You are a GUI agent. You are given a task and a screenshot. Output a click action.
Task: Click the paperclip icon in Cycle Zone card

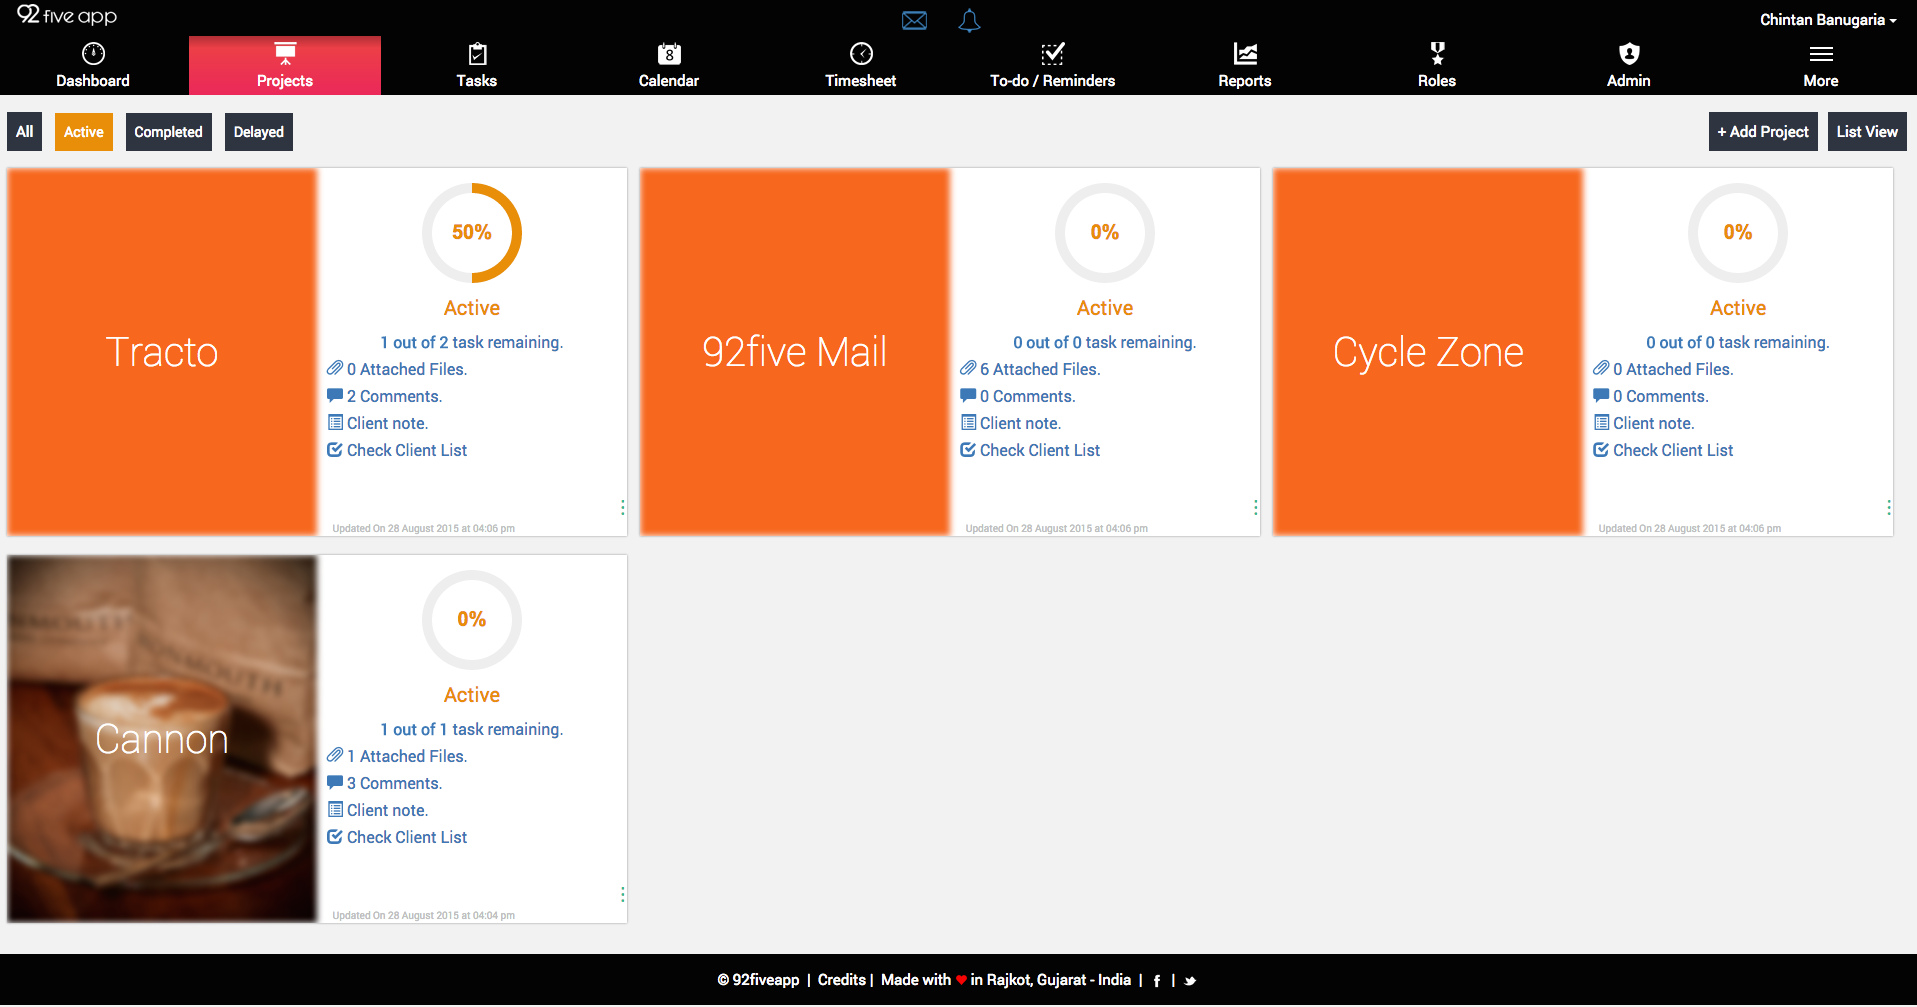point(1601,369)
